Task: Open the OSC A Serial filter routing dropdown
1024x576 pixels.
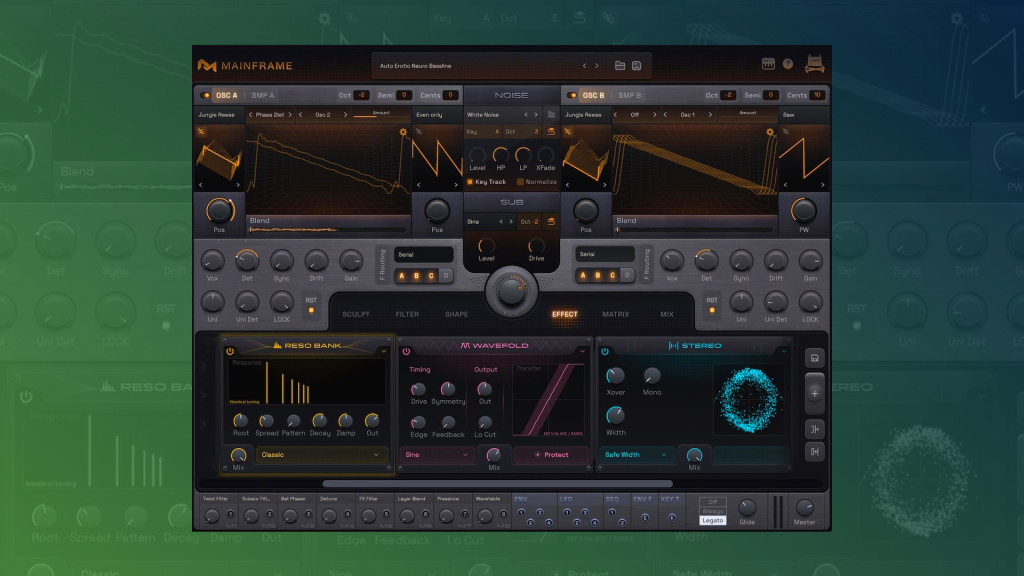Action: pos(424,255)
